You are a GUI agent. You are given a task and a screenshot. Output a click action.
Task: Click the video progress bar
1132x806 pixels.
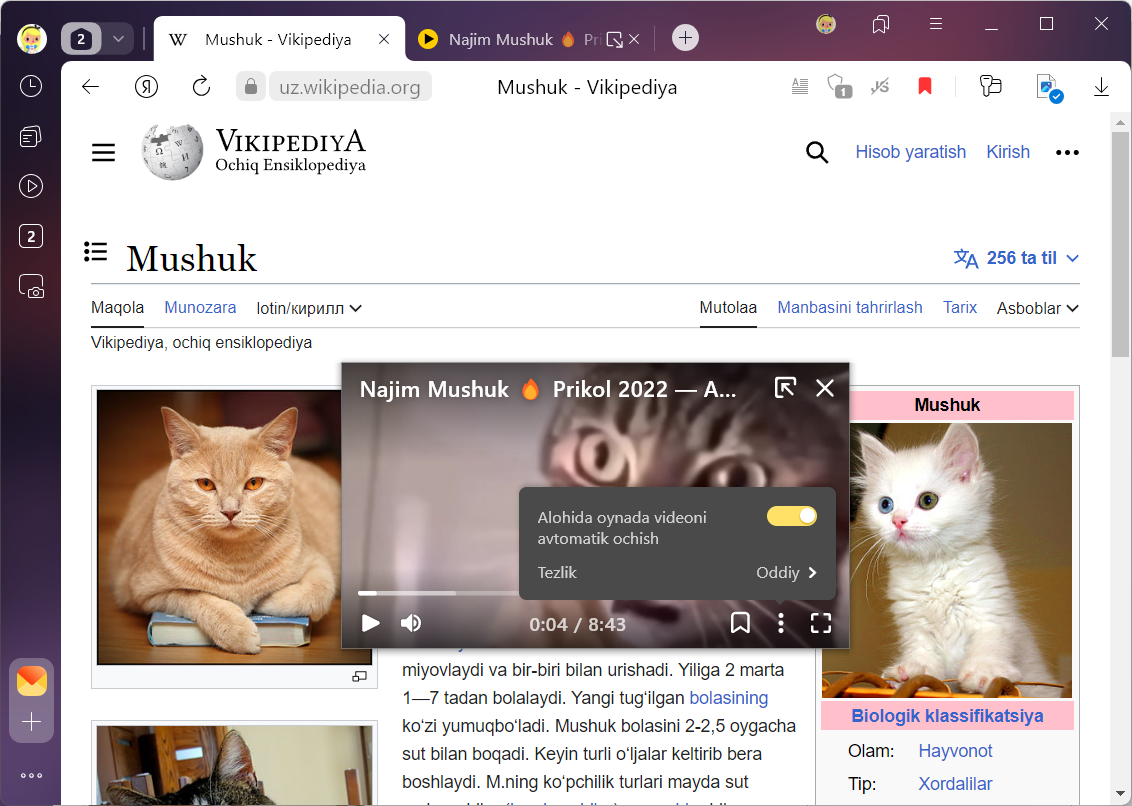pos(440,593)
